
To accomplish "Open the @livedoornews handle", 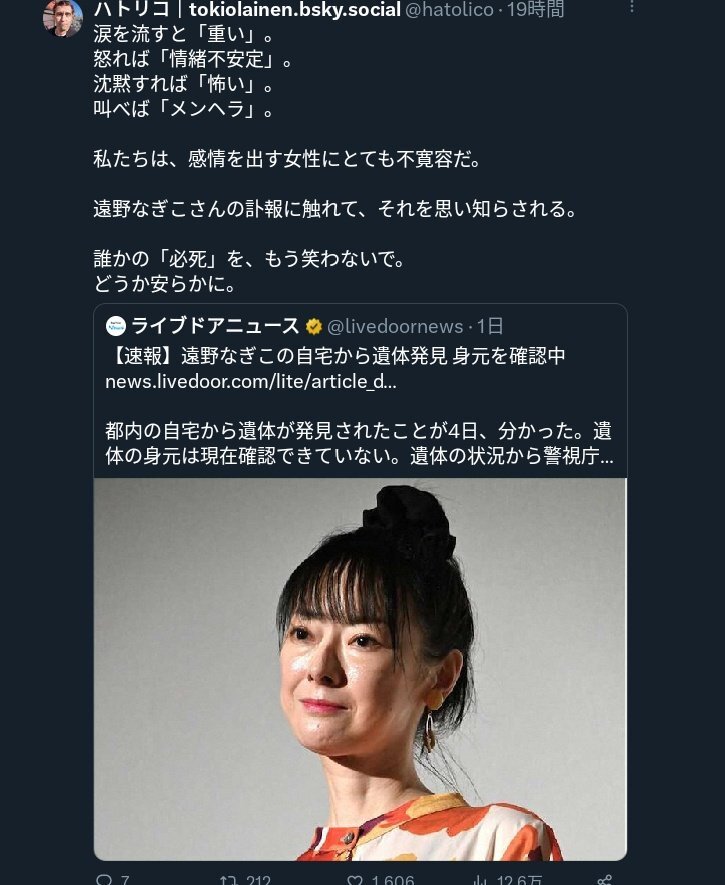I will (x=395, y=326).
